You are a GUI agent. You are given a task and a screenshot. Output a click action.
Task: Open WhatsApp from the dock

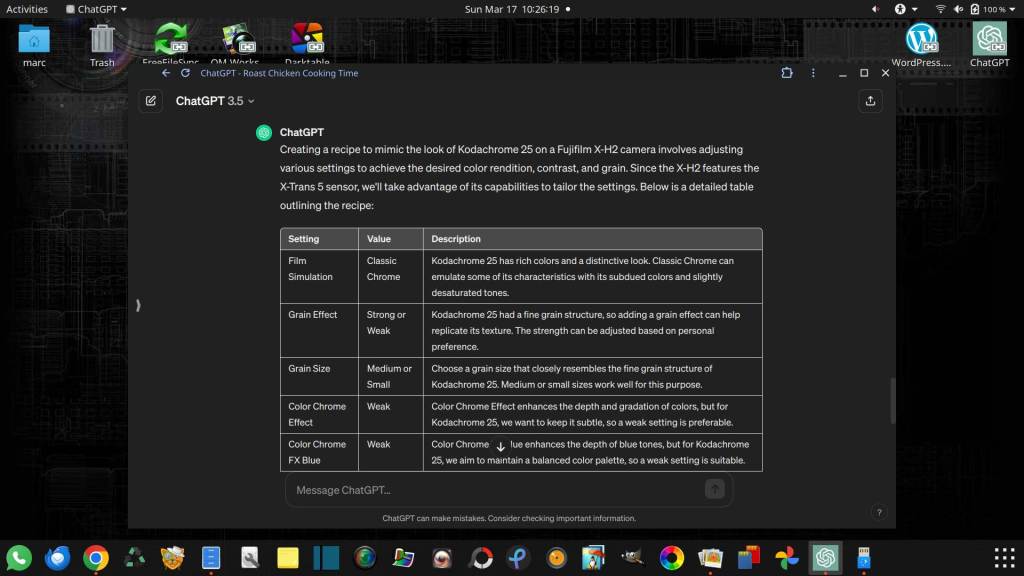19,558
